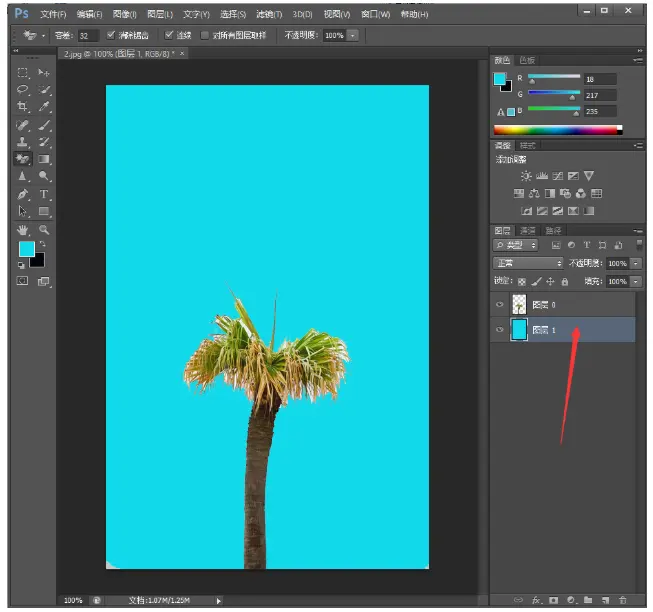653x612 pixels.
Task: Select the Crop tool
Action: tap(23, 107)
